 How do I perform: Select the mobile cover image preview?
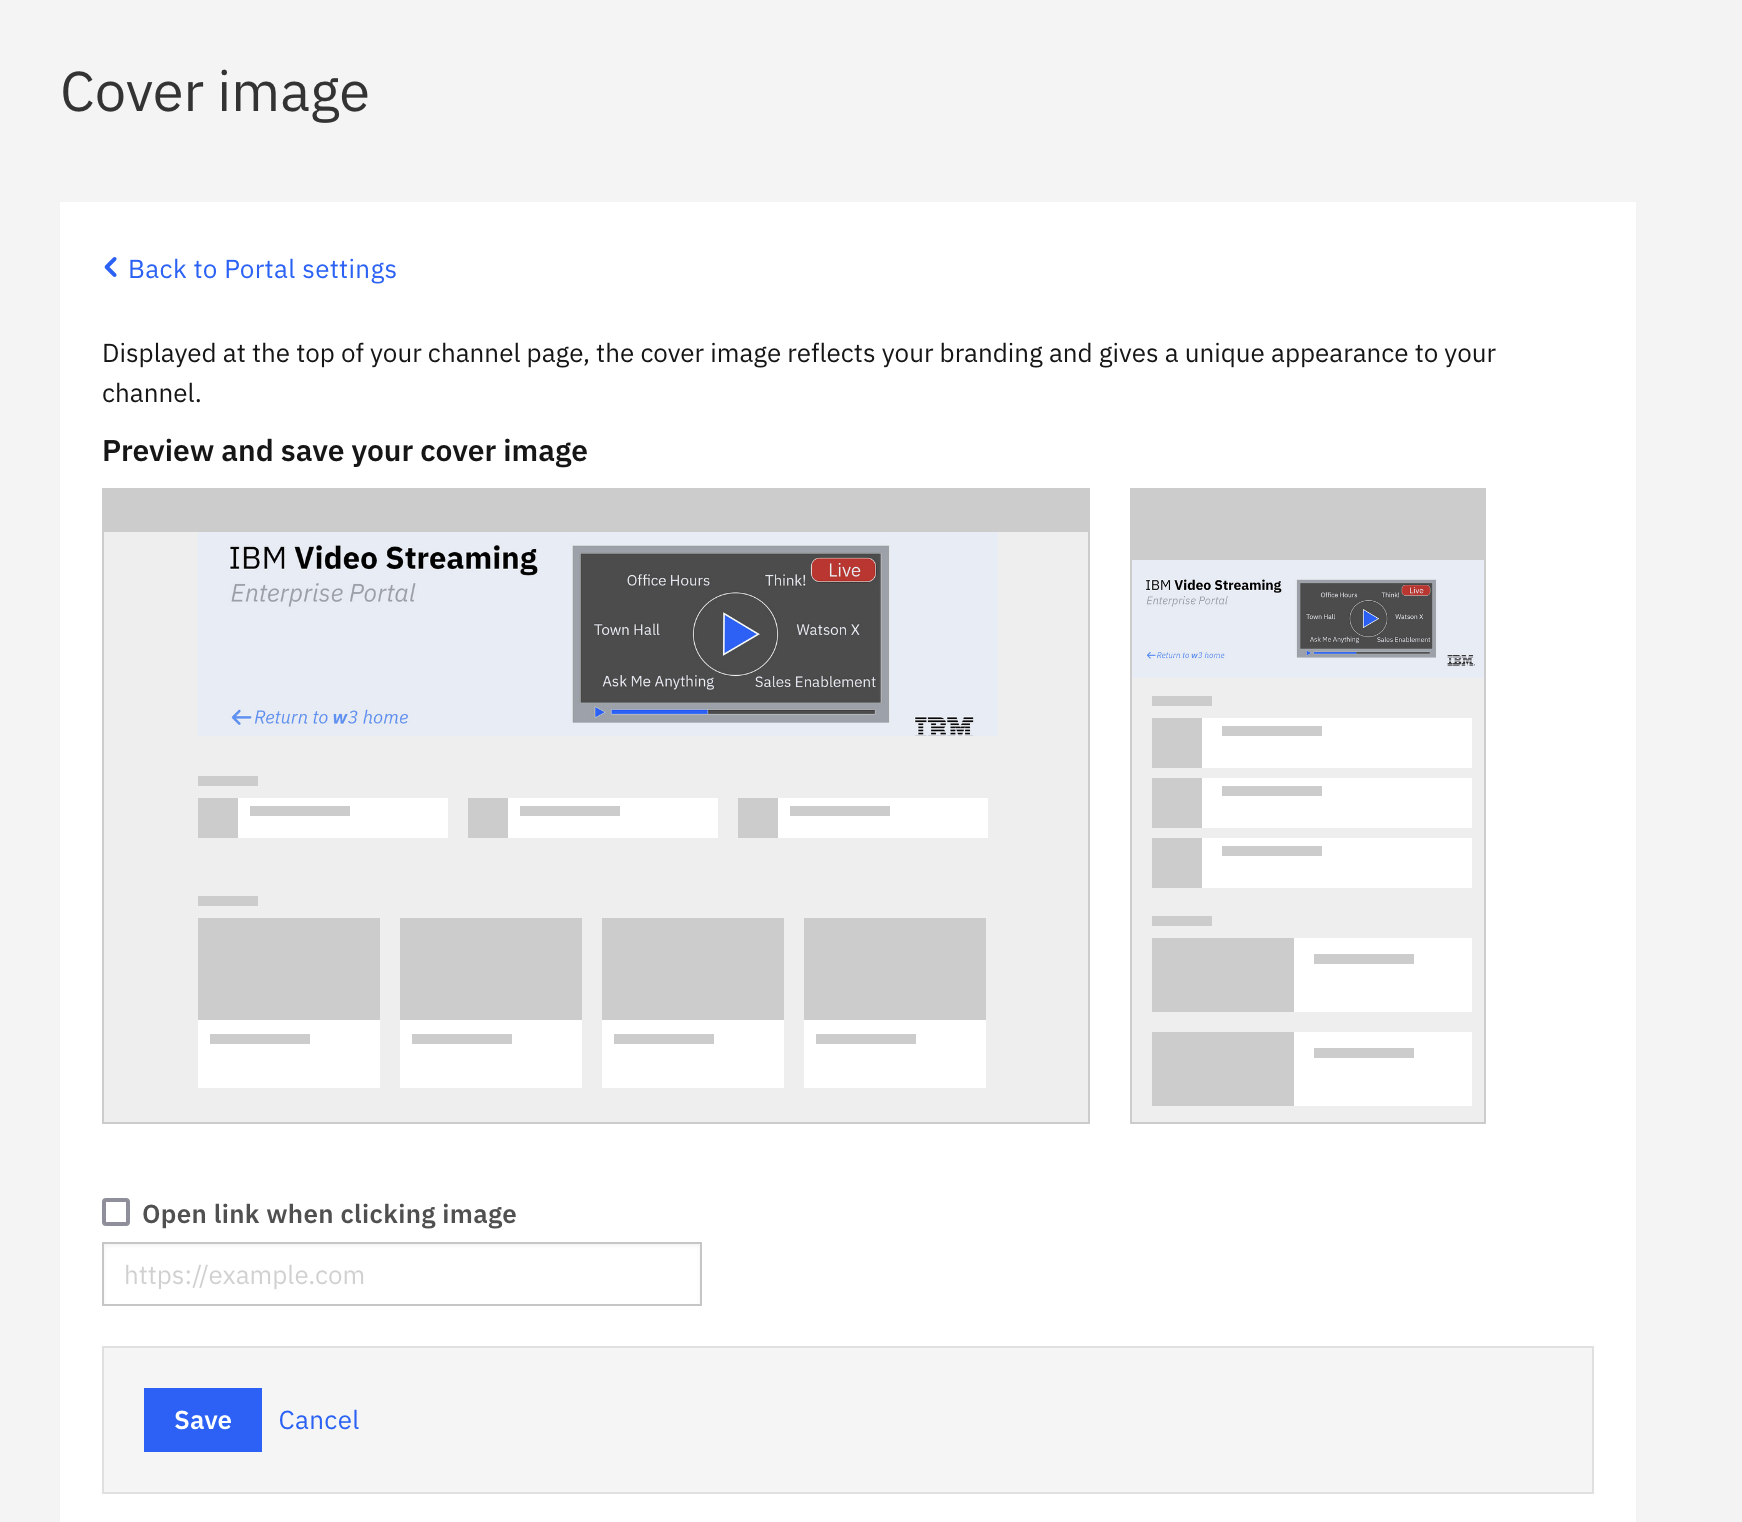click(x=1308, y=806)
